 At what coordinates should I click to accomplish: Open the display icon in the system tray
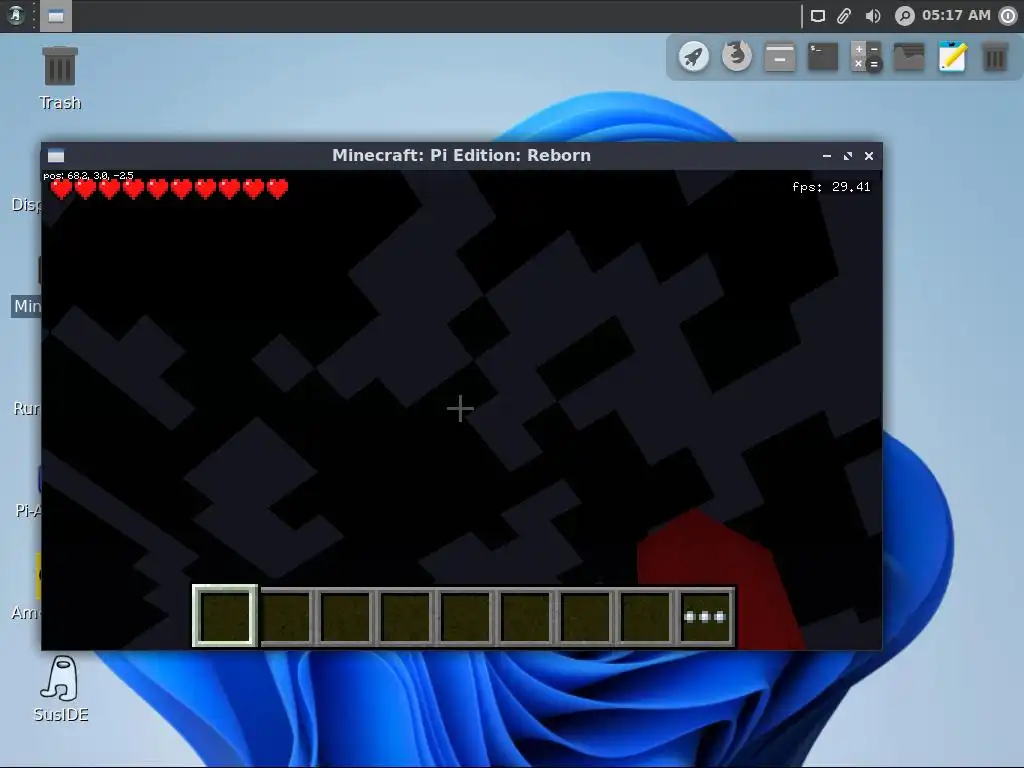[x=818, y=16]
